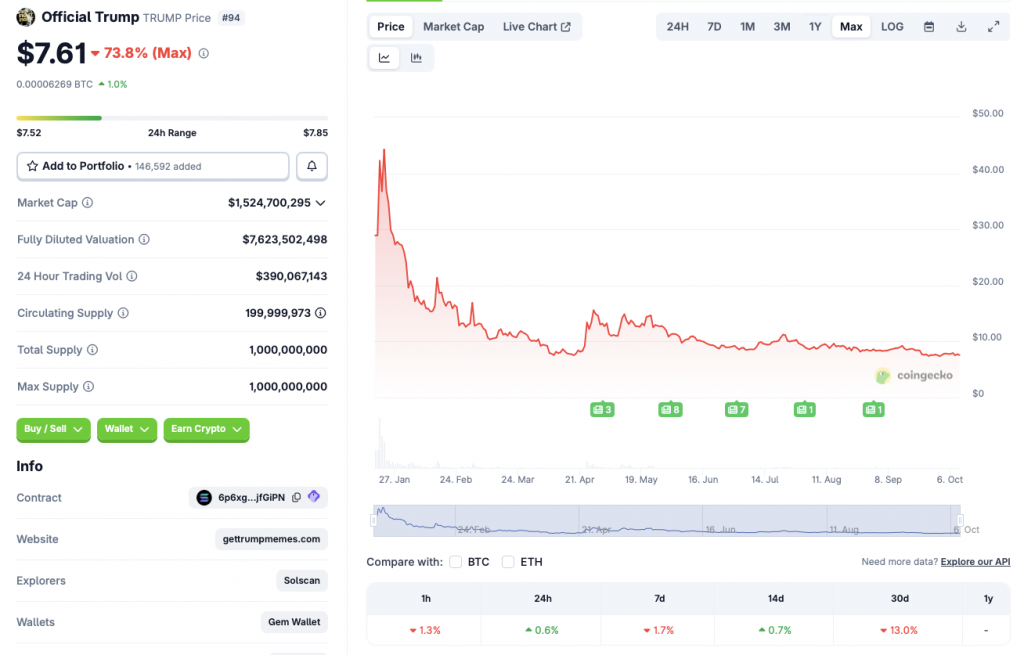Viewport: 1024px width, 655px height.
Task: Switch to the Market Cap tab
Action: click(x=453, y=27)
